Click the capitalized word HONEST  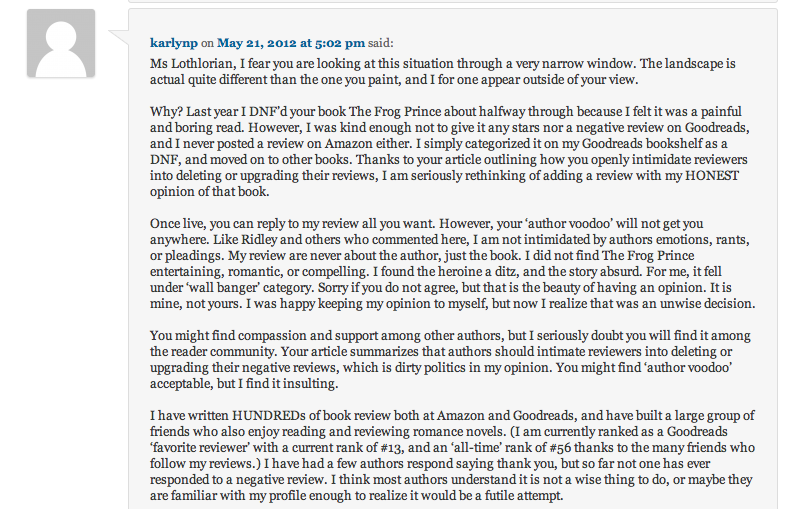pos(712,175)
